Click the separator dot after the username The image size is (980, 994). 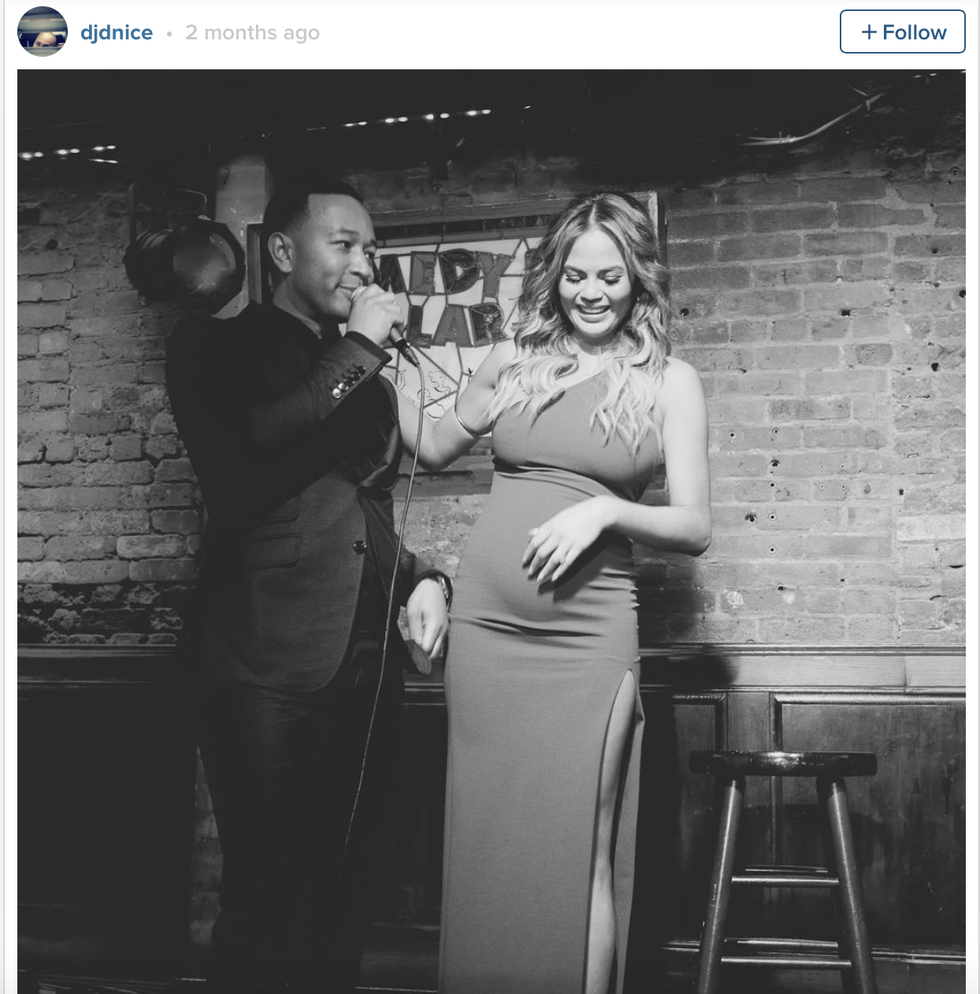coord(169,33)
